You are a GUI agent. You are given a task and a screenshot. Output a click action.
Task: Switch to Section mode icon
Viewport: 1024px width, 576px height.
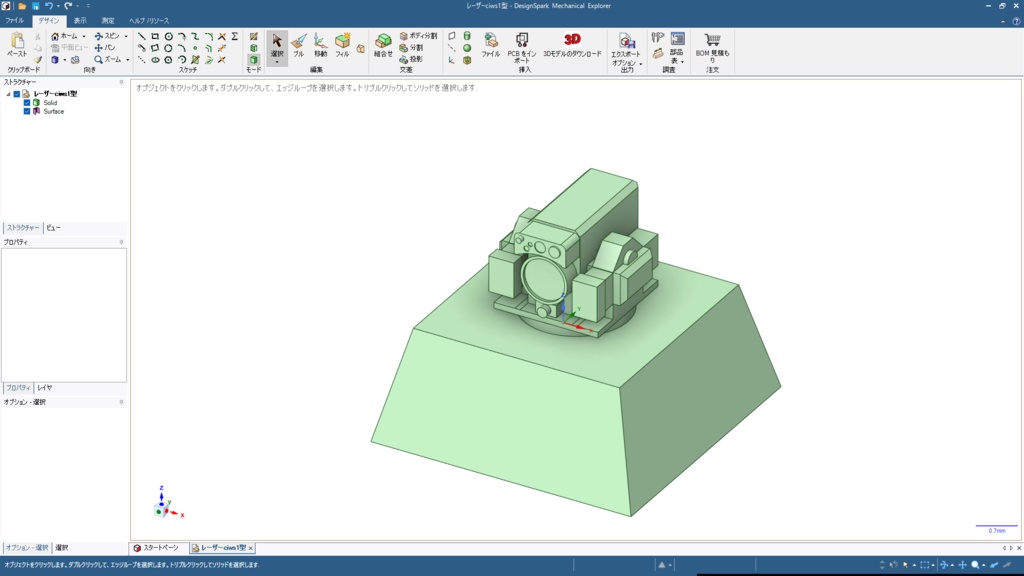click(253, 48)
